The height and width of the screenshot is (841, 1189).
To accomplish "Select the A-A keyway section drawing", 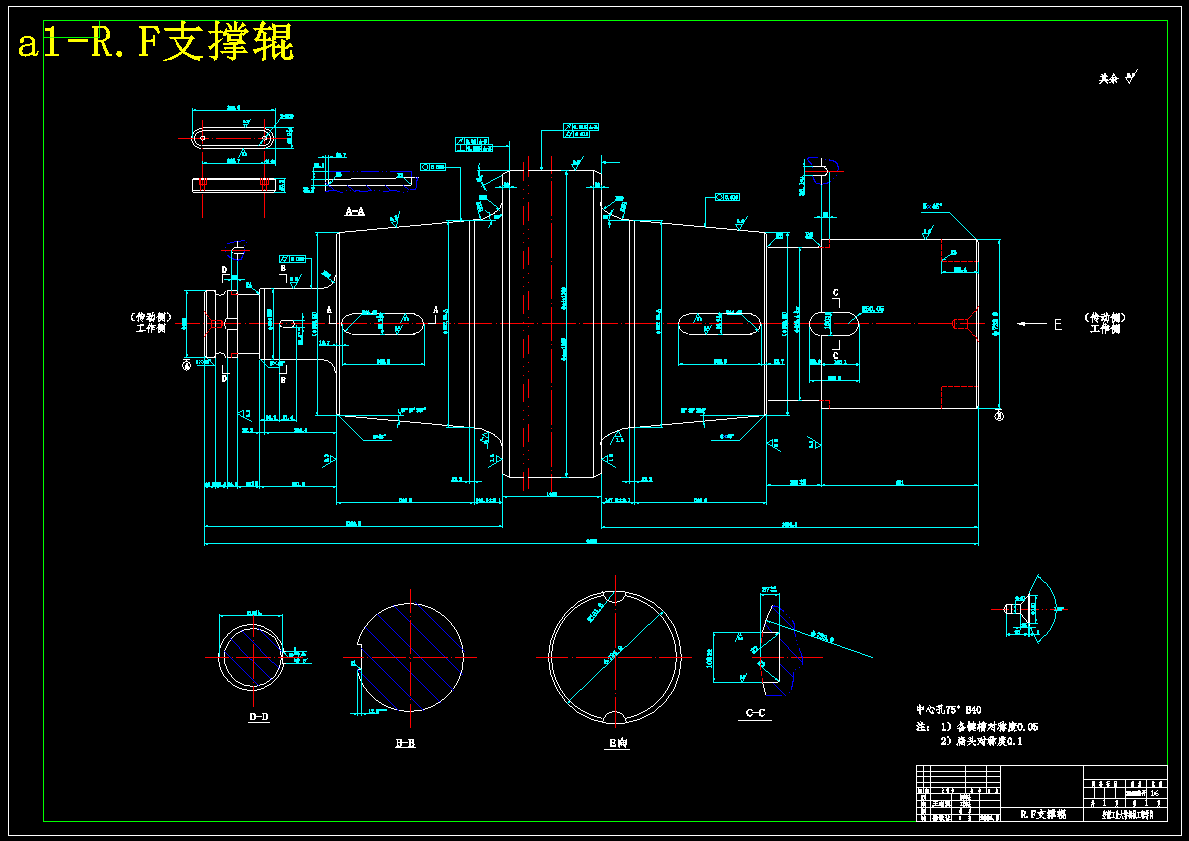I will pyautogui.click(x=372, y=180).
